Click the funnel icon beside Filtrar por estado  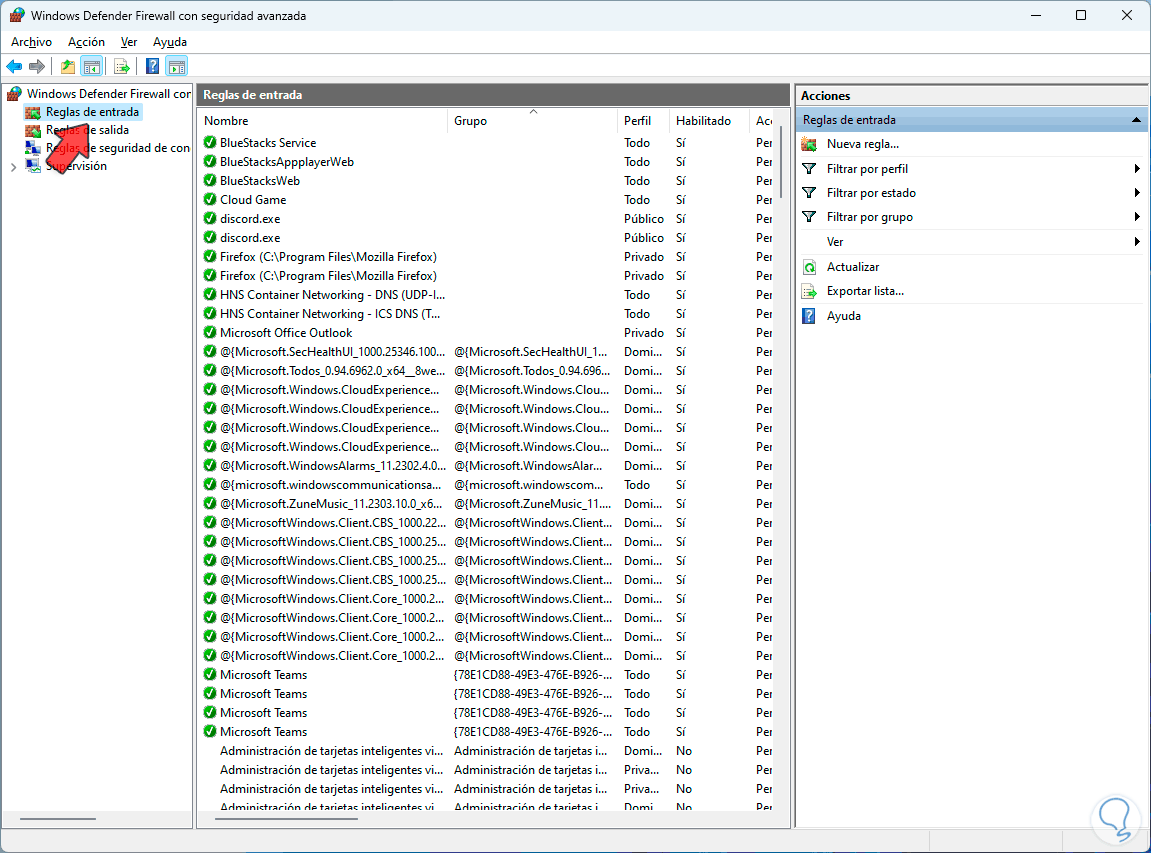(809, 193)
